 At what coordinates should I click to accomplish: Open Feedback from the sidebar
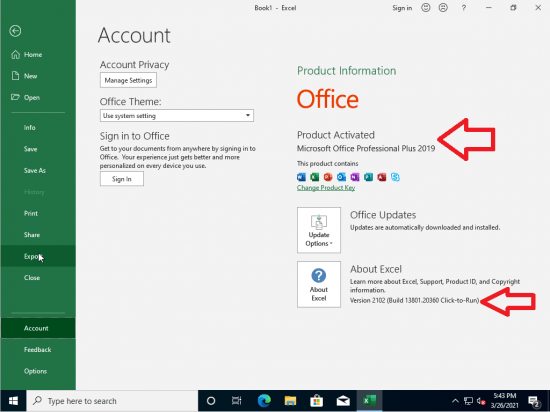(x=38, y=350)
